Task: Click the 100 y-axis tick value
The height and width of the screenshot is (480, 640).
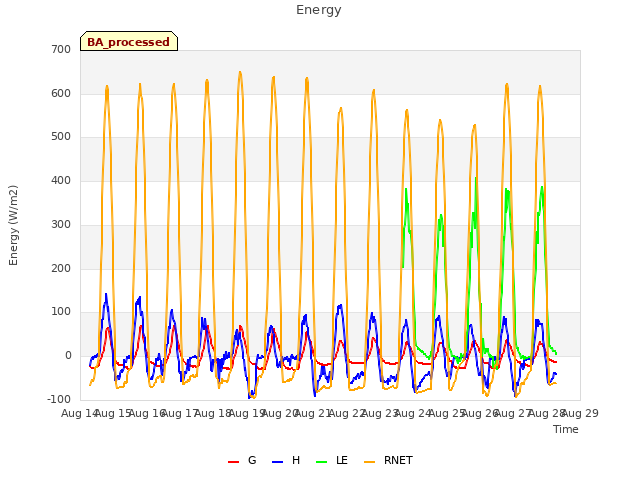Action: tap(61, 312)
